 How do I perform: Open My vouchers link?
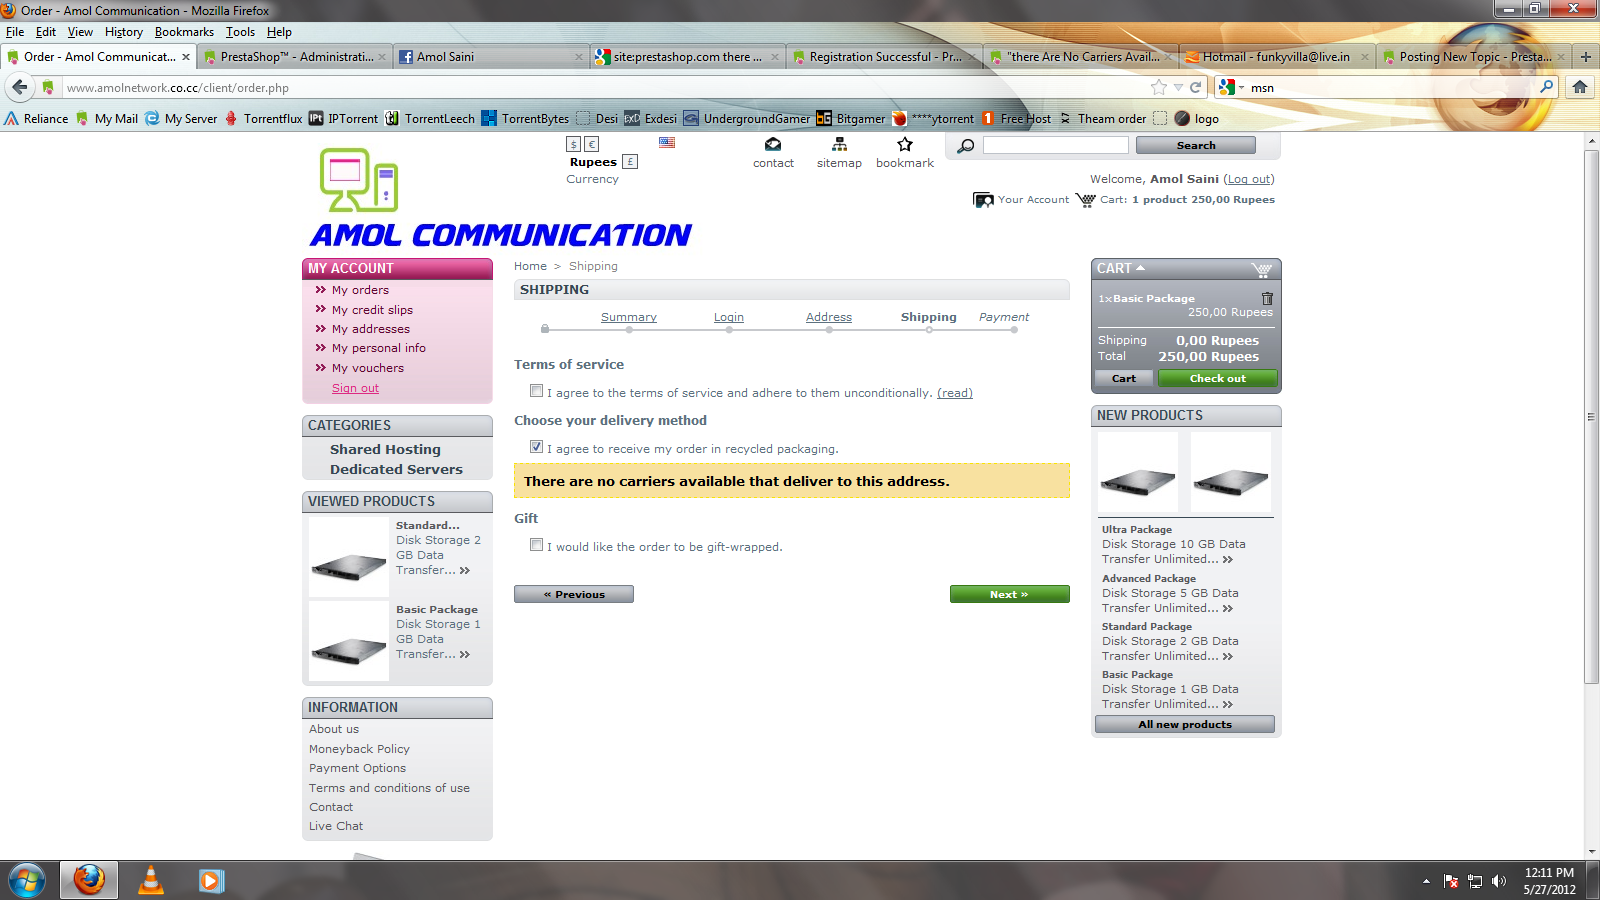[x=367, y=368]
